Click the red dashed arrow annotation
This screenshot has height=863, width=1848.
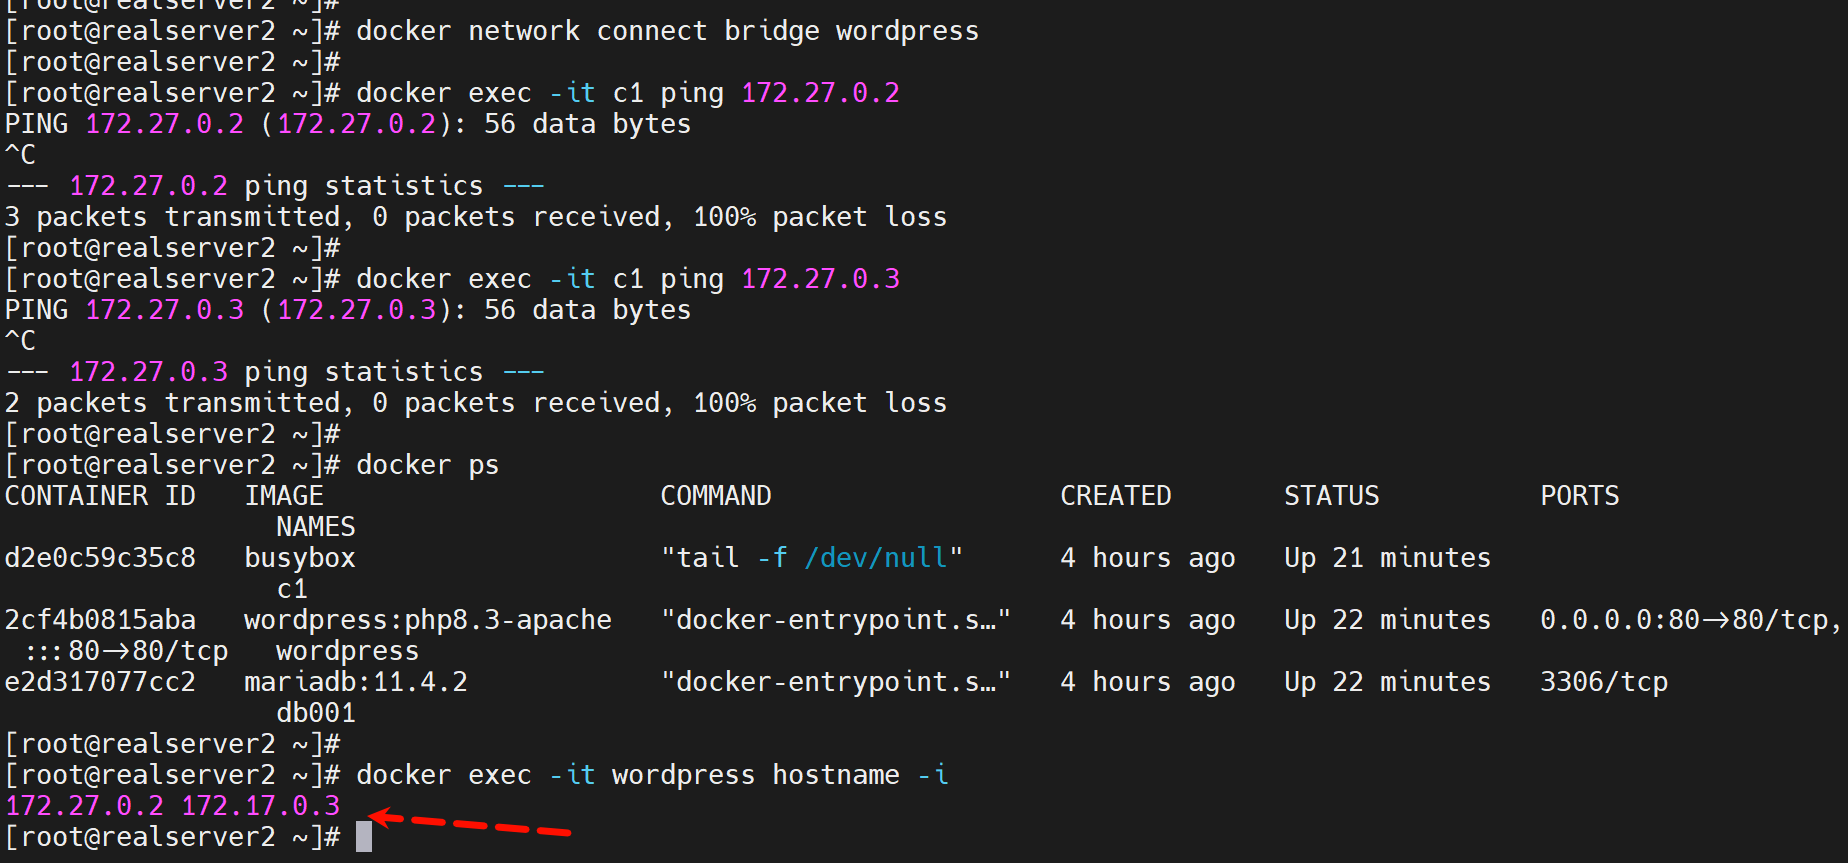click(x=470, y=824)
